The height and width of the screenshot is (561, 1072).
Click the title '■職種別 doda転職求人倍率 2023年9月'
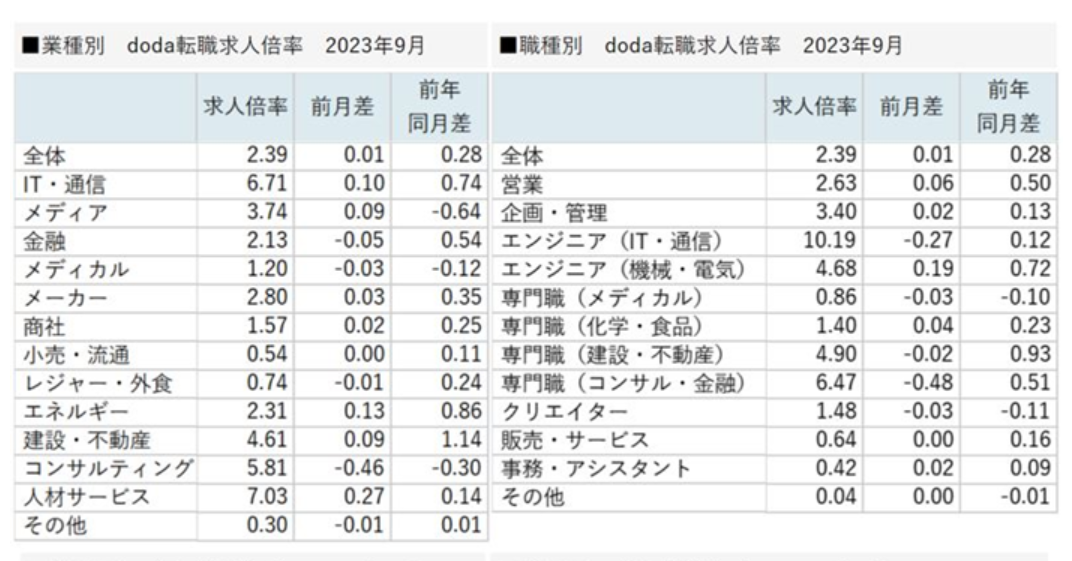click(701, 46)
